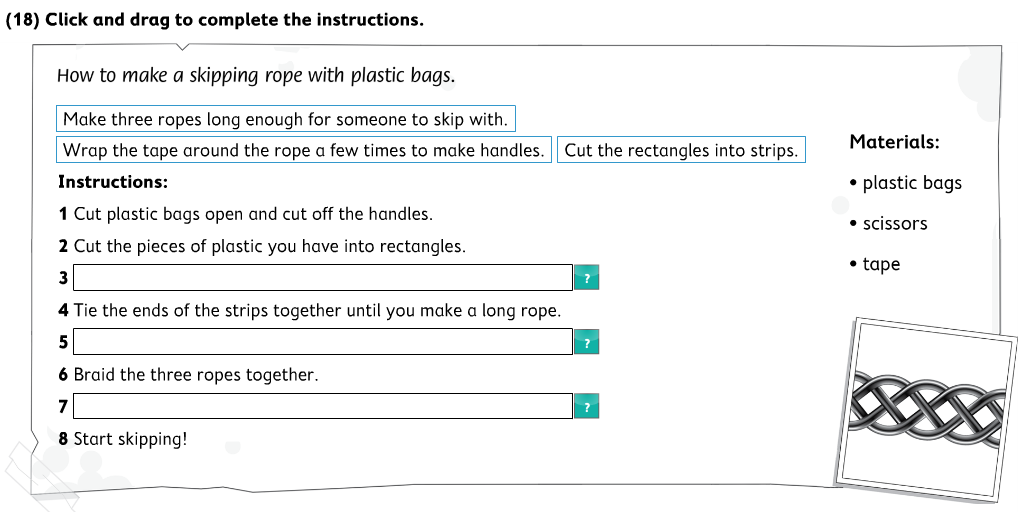
Task: Click the 'Instructions:' heading
Action: (x=113, y=182)
